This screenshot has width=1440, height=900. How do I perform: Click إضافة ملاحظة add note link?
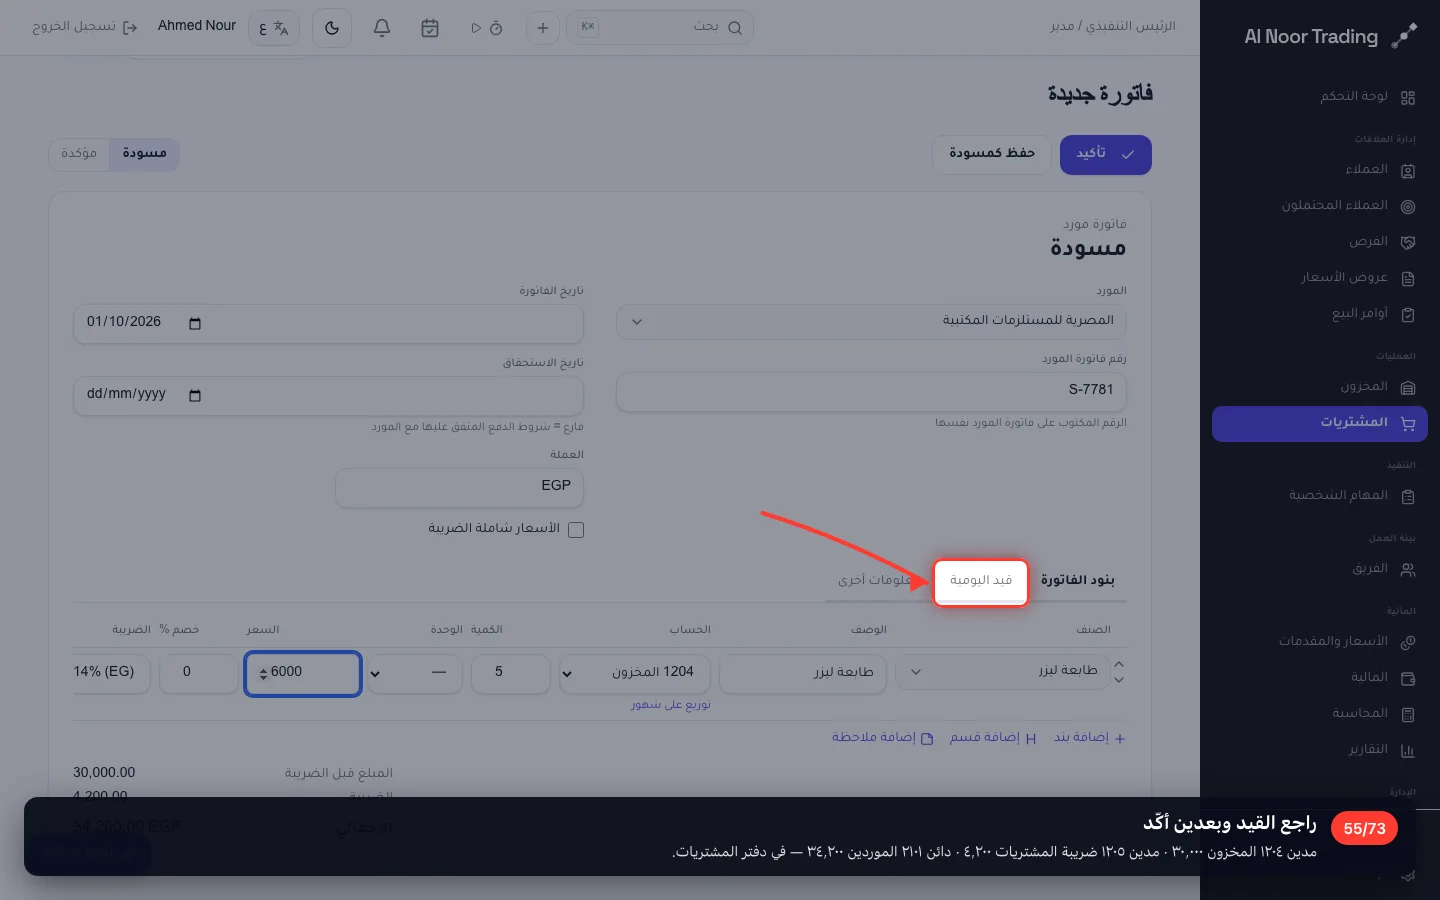[883, 738]
